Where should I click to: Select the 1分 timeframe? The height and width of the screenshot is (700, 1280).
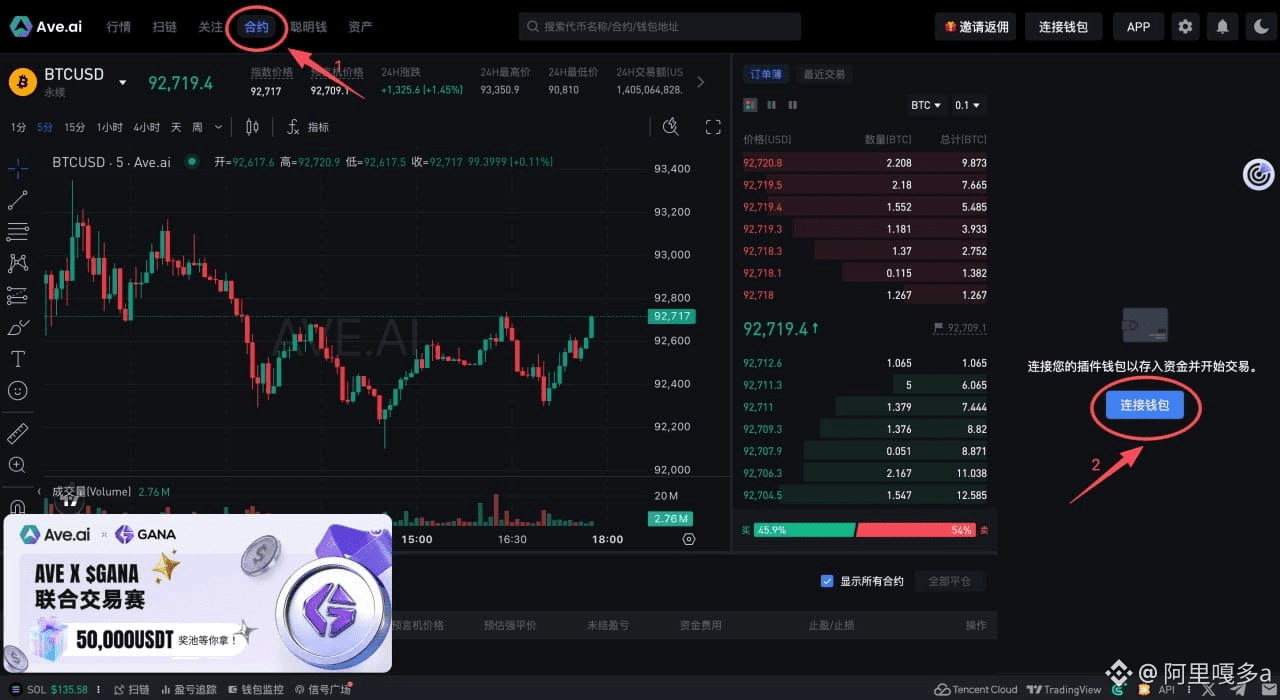[x=18, y=127]
